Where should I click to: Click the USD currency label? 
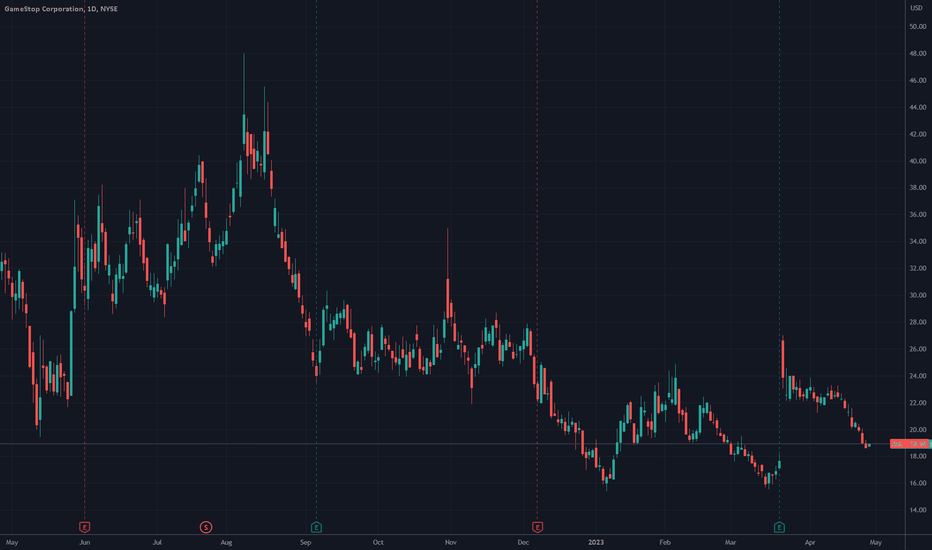coord(916,8)
